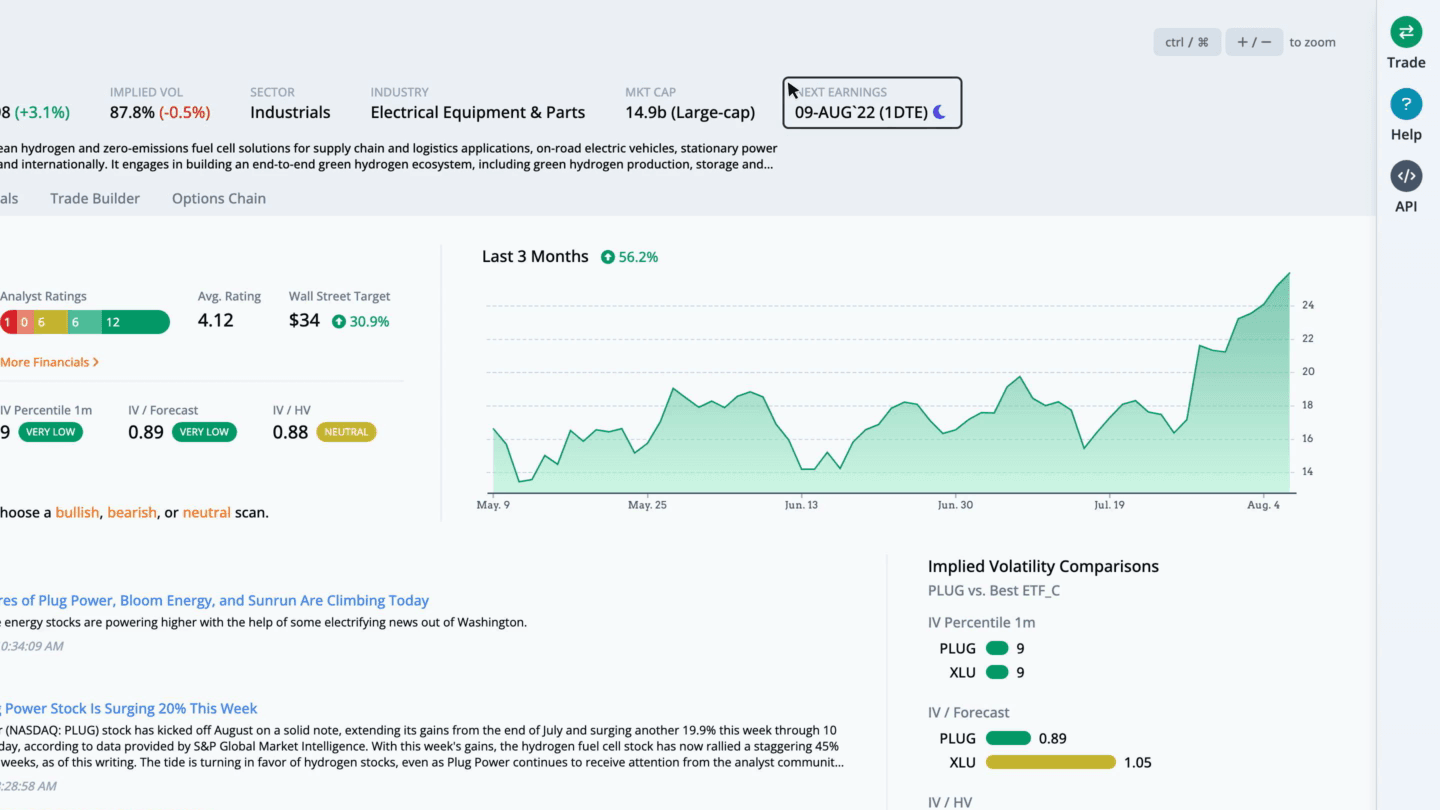
Task: Switch to the Trade Builder tab
Action: 95,198
